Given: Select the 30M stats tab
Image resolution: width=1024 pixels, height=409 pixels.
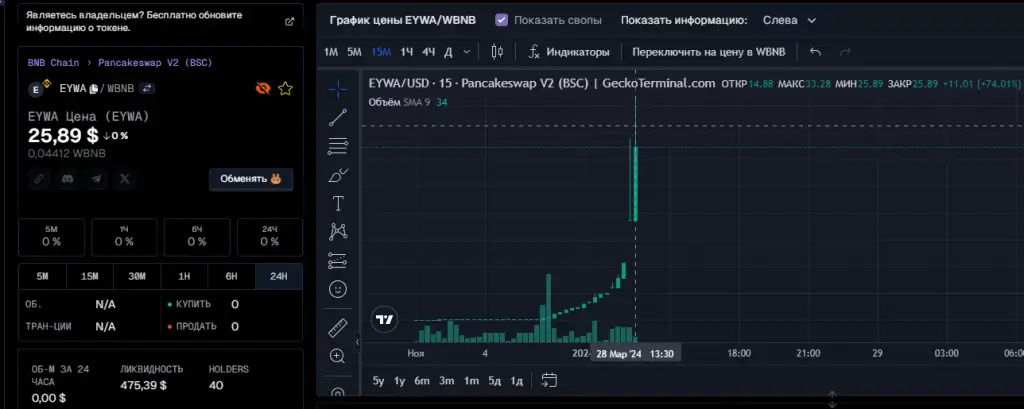Looking at the screenshot, I should (x=137, y=276).
